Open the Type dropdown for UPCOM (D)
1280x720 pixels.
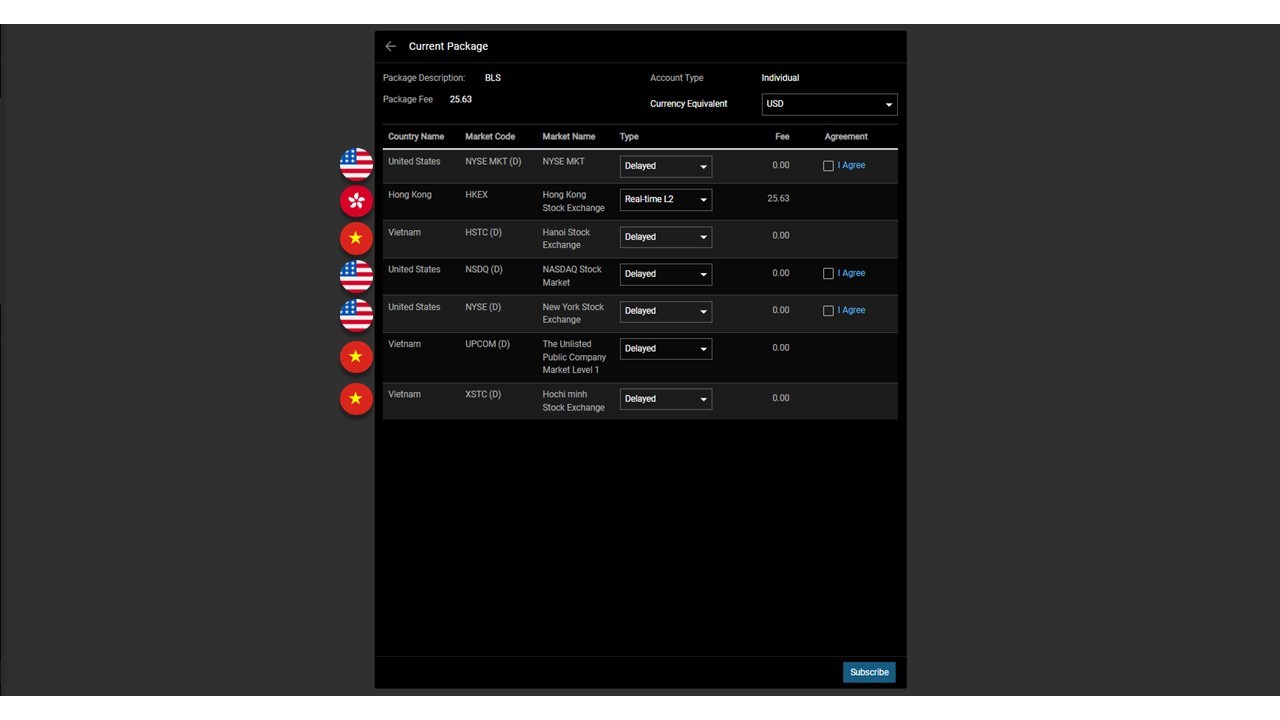(x=666, y=349)
